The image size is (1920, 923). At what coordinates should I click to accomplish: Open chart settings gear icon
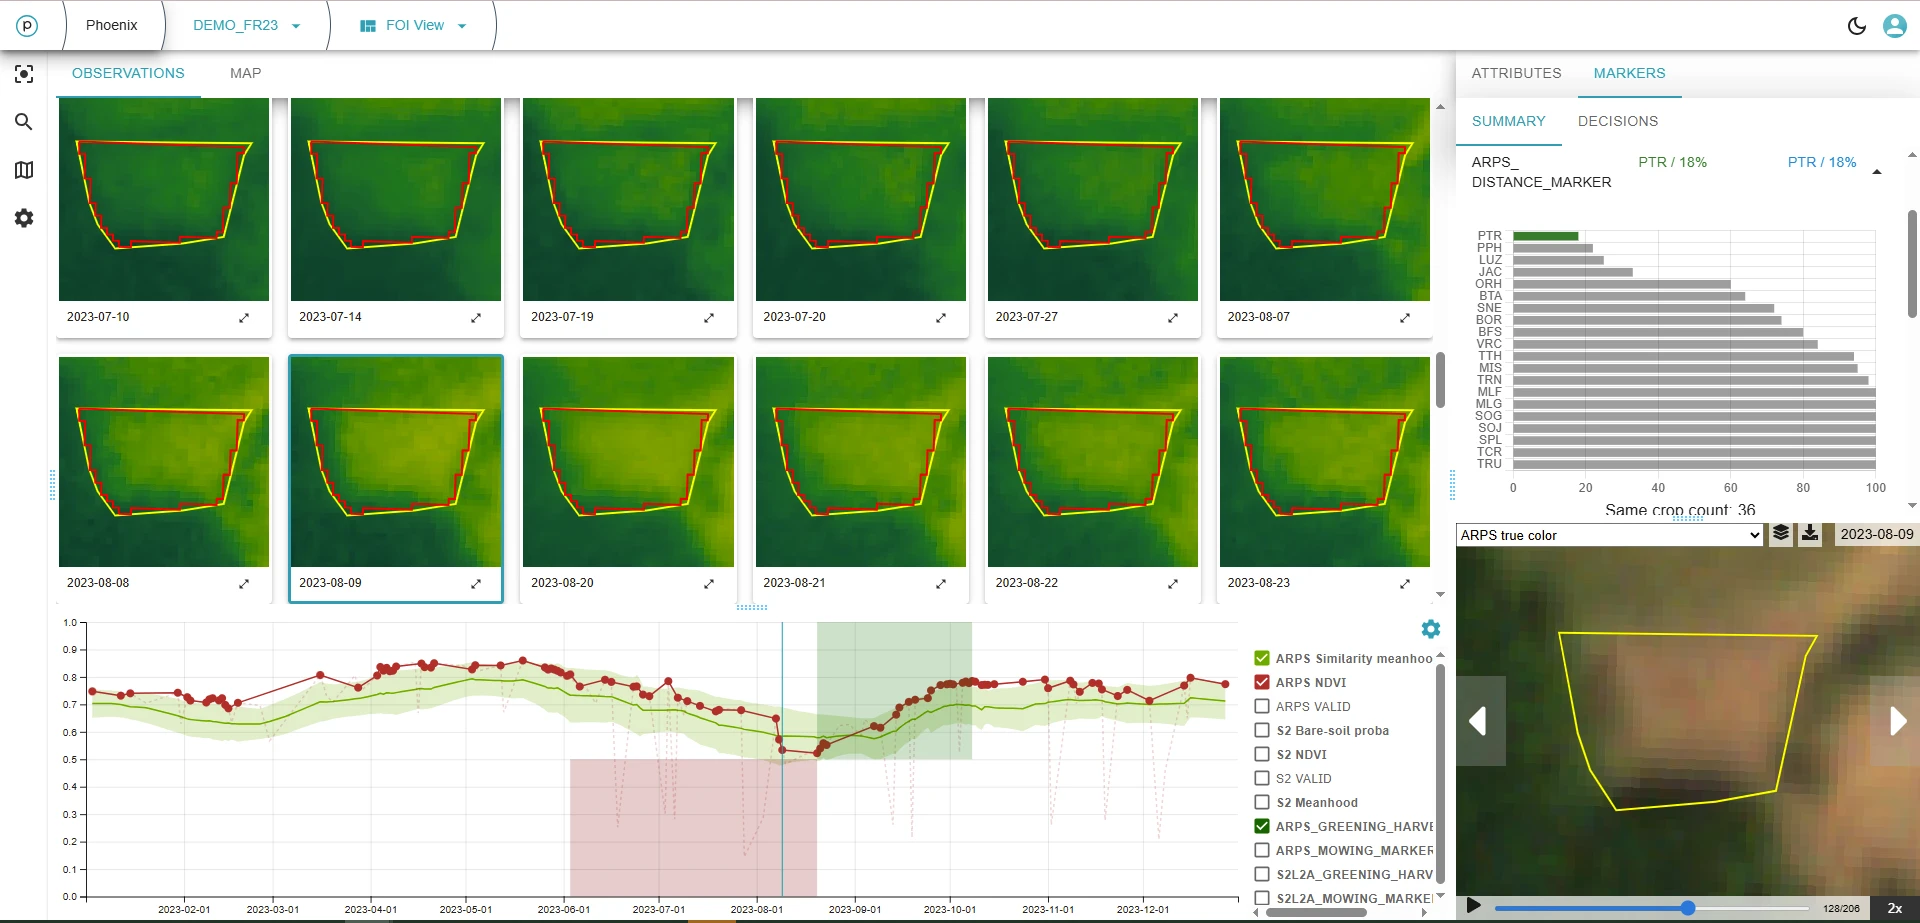[1430, 629]
